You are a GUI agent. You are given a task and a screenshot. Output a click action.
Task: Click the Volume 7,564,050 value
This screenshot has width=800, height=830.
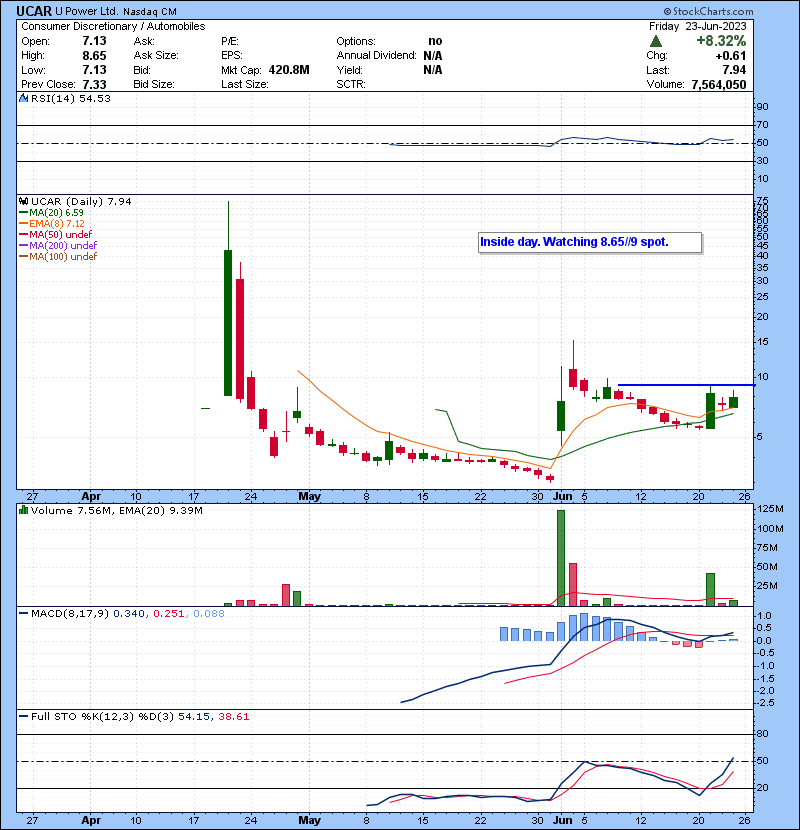click(718, 84)
